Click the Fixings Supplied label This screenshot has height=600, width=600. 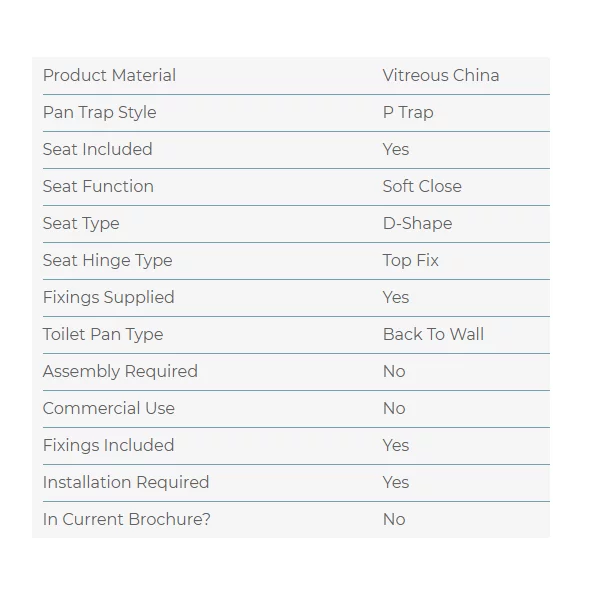pyautogui.click(x=108, y=298)
